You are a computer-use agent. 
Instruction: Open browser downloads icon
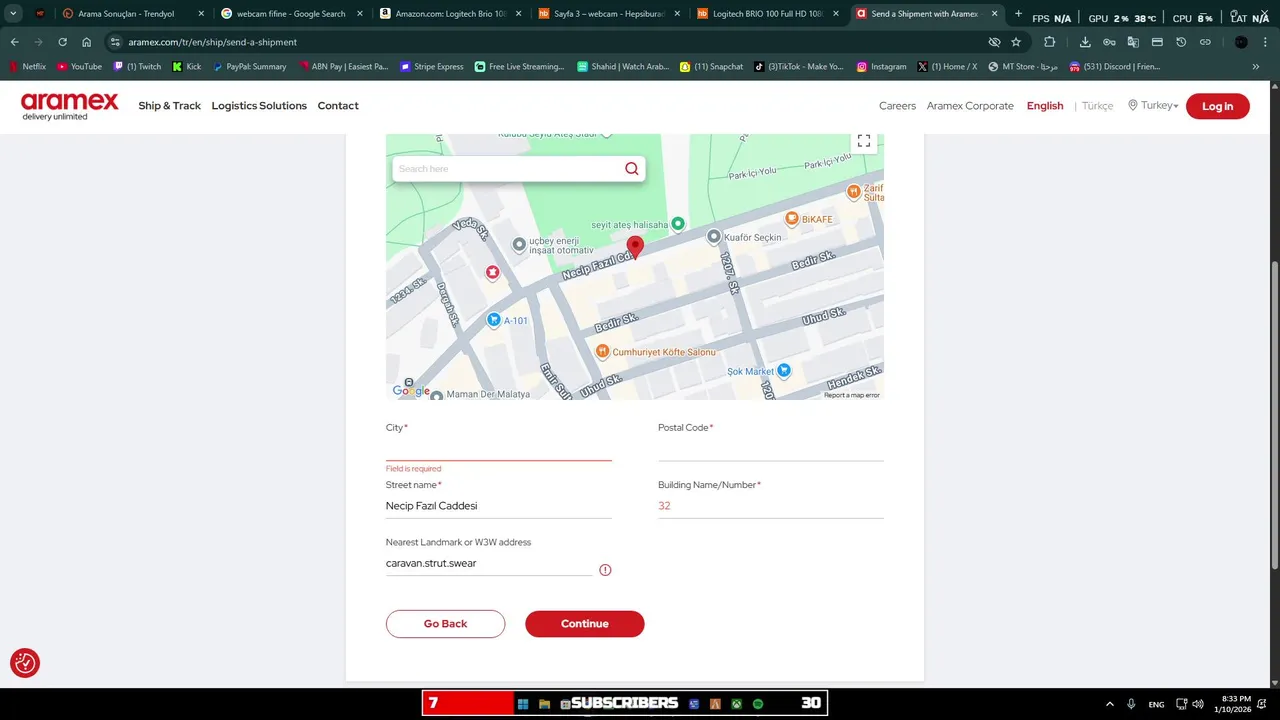[1085, 42]
